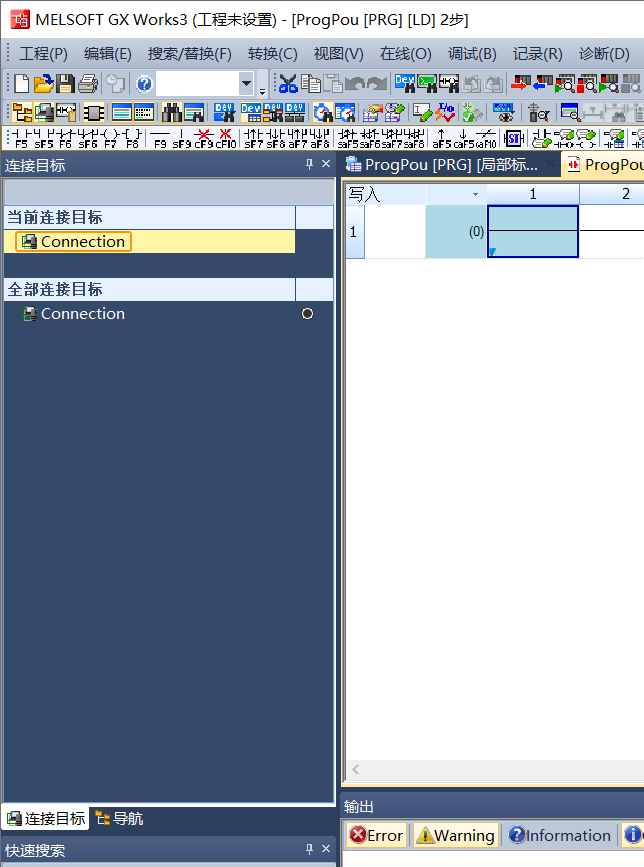The image size is (644, 867).
Task: Toggle the Warning filter button in output
Action: 455,835
